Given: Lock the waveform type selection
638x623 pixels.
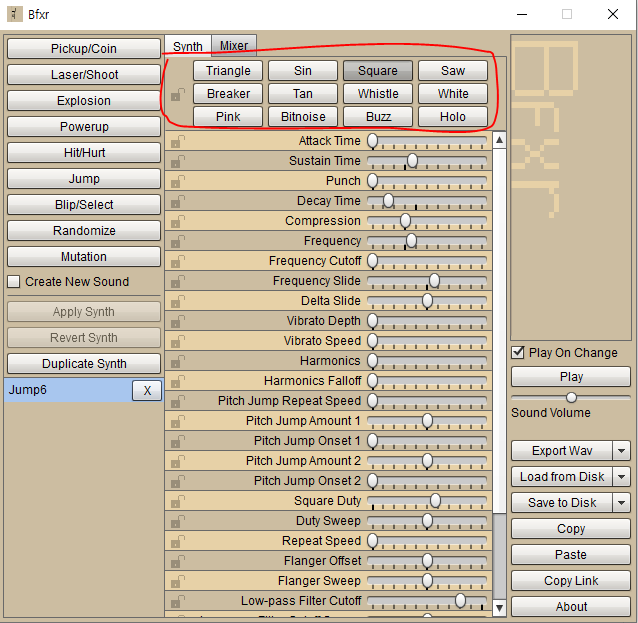Looking at the screenshot, I should coord(177,94).
